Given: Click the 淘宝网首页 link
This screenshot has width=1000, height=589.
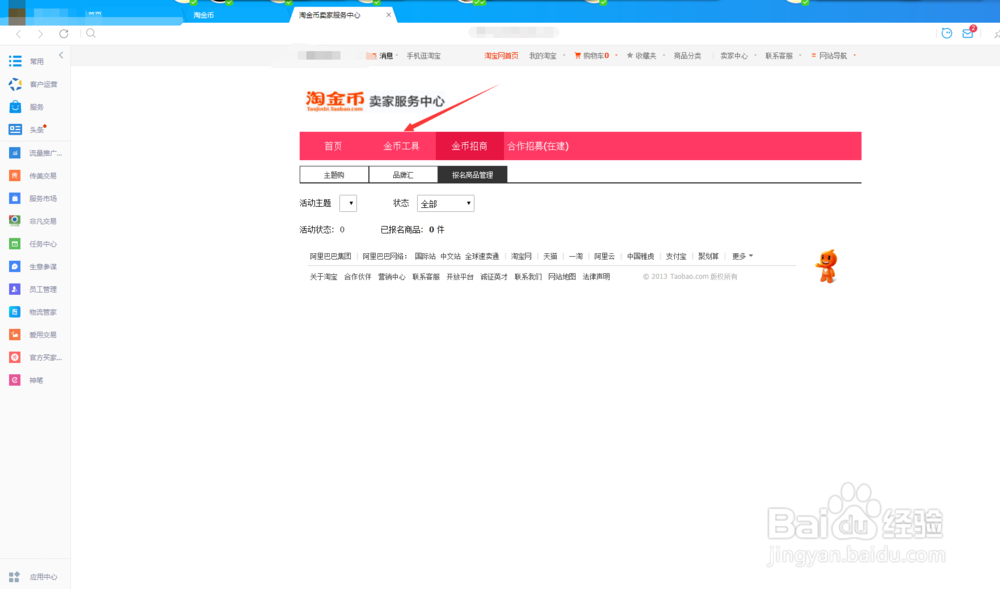Looking at the screenshot, I should pos(501,55).
